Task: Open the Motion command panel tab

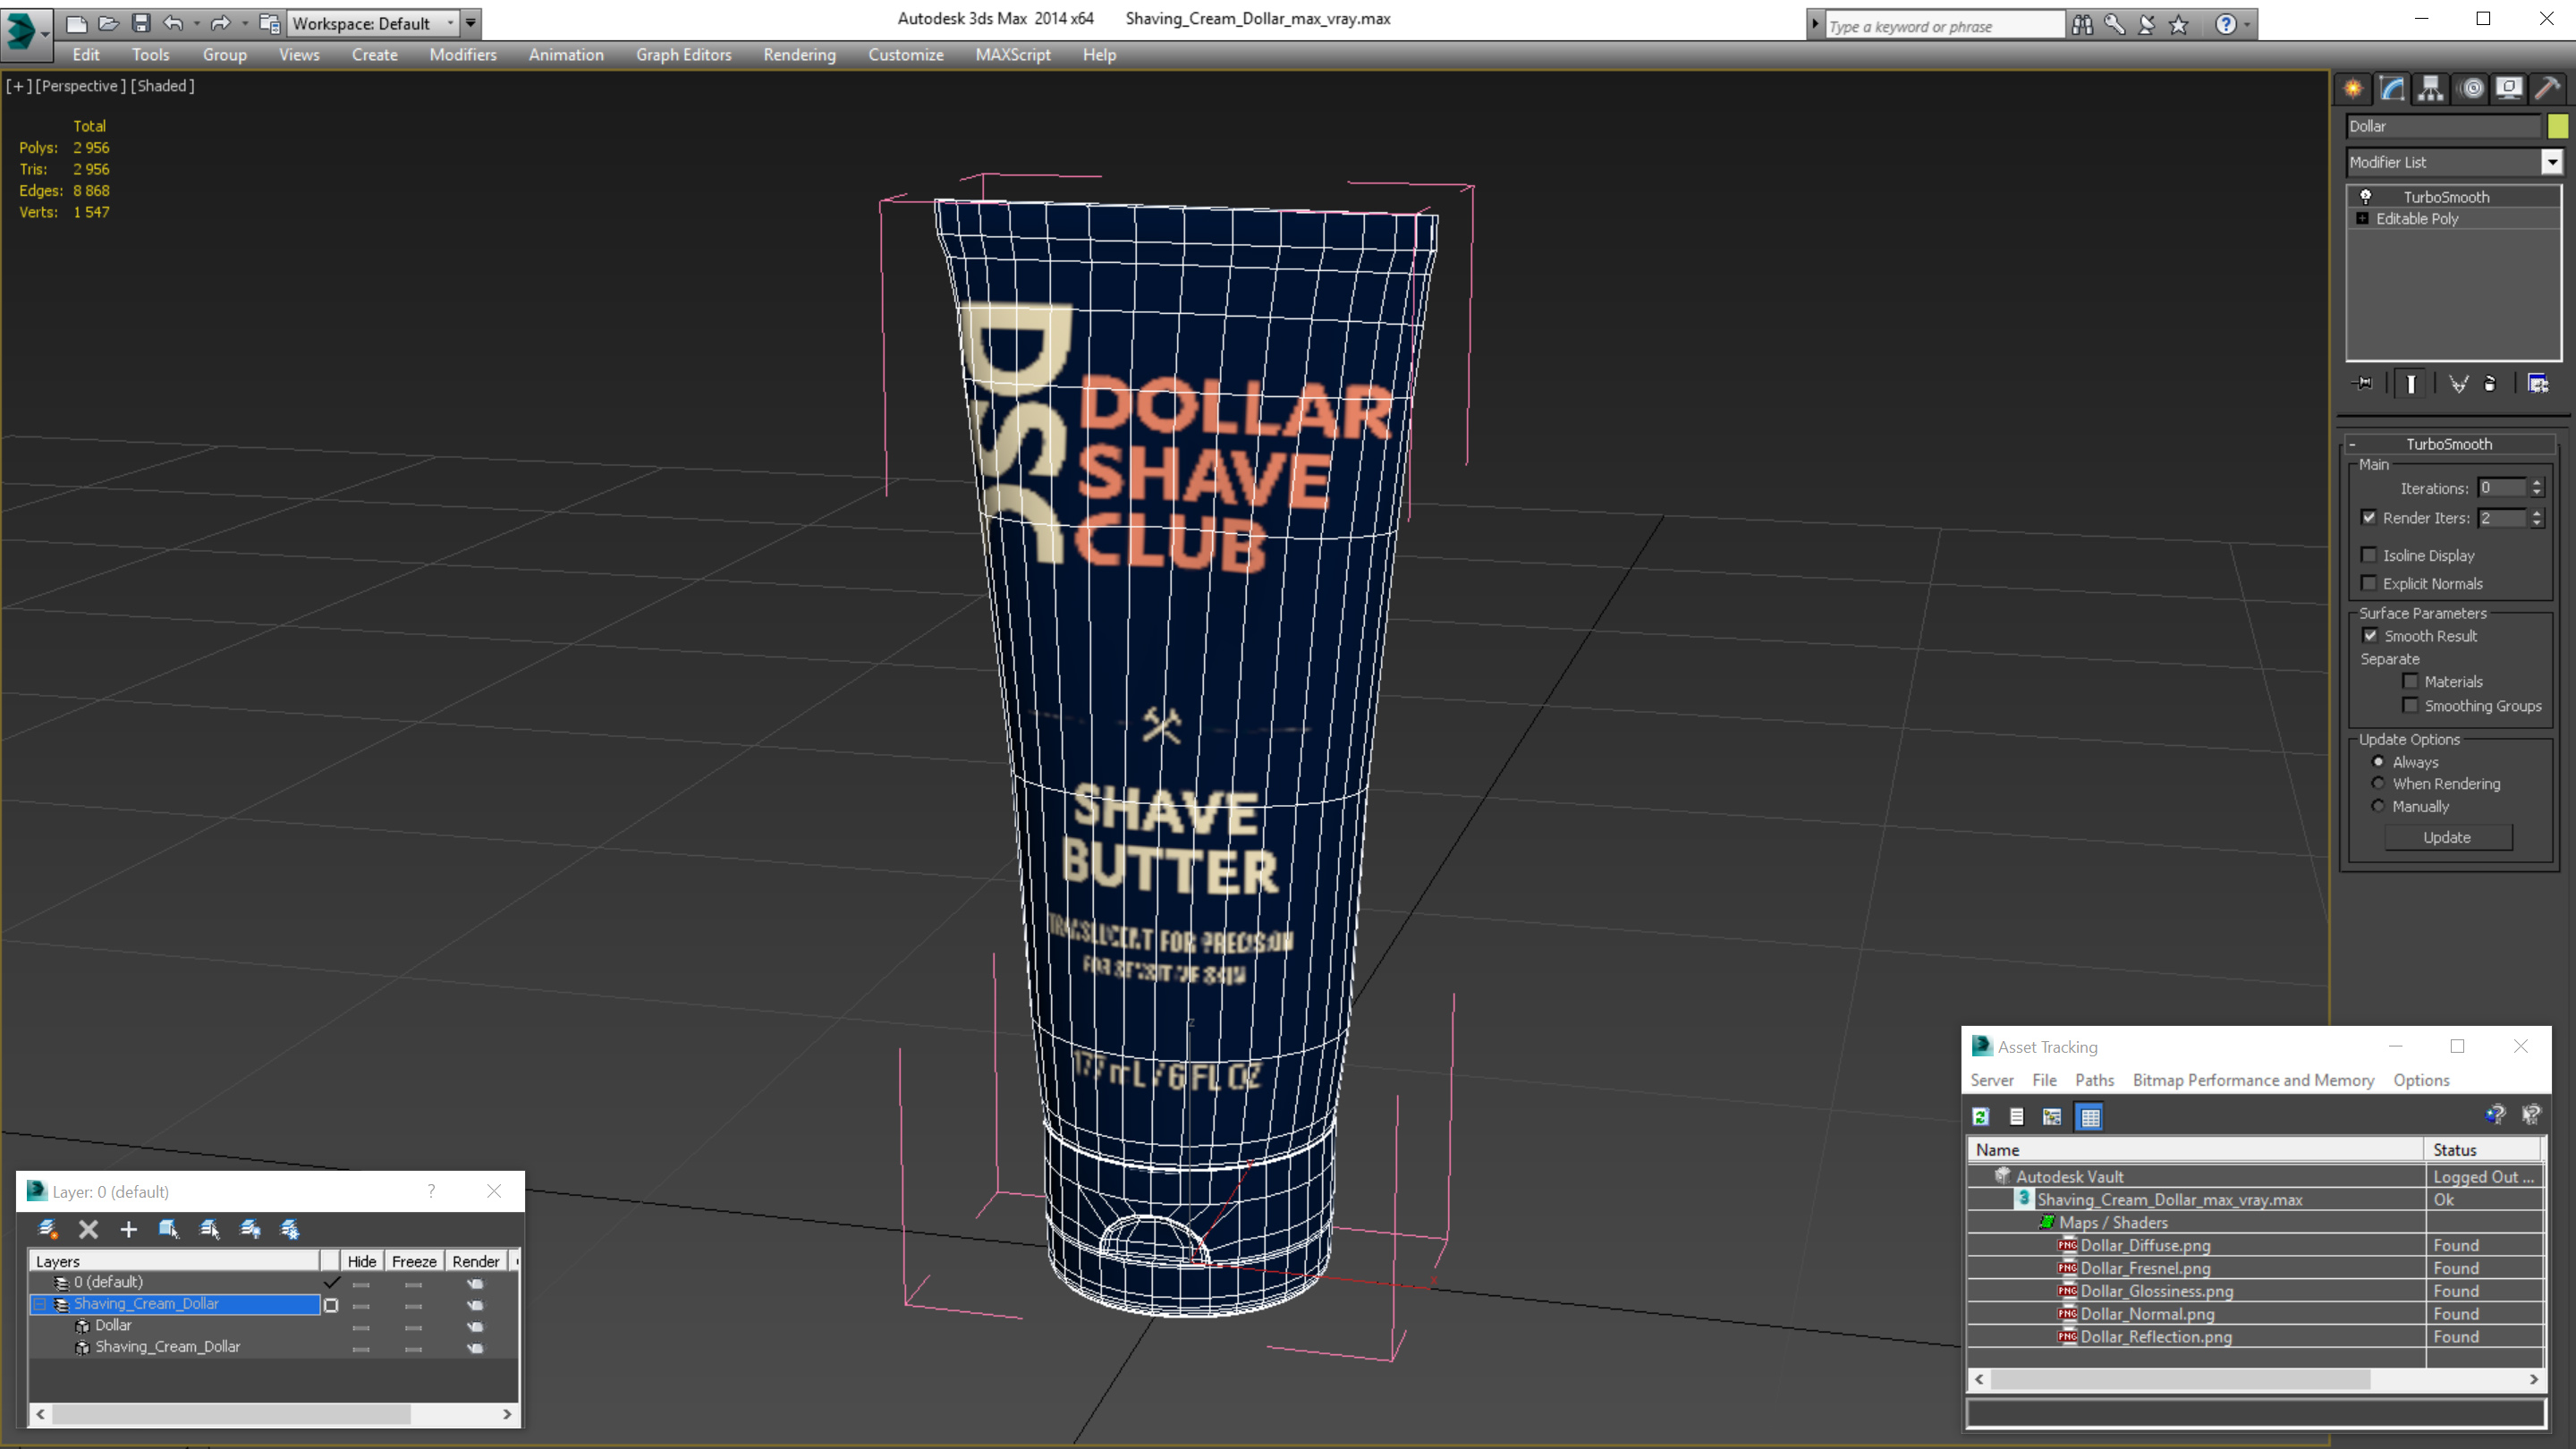Action: (x=2471, y=89)
